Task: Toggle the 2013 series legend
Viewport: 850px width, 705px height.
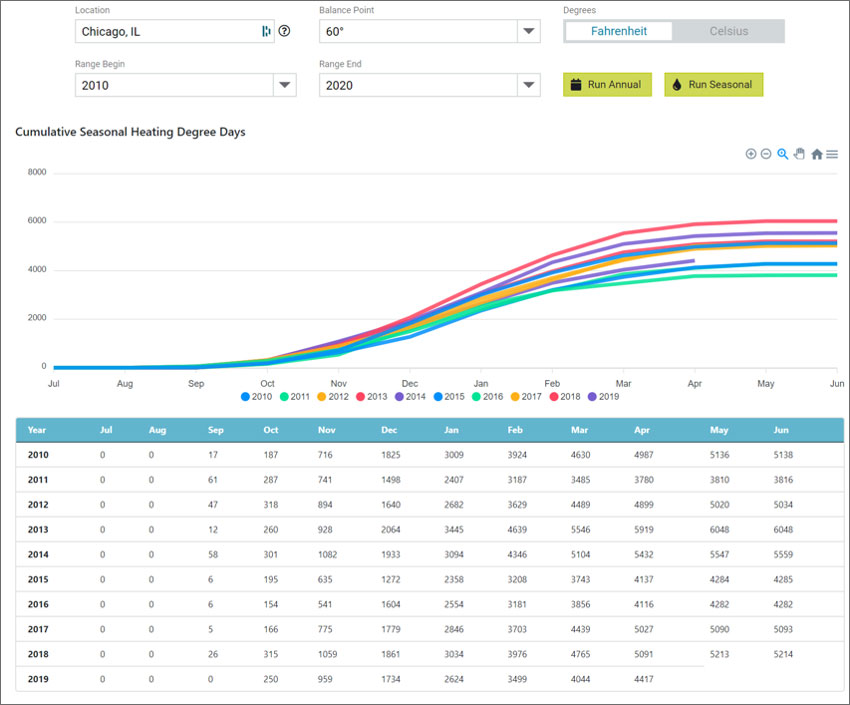Action: click(371, 397)
